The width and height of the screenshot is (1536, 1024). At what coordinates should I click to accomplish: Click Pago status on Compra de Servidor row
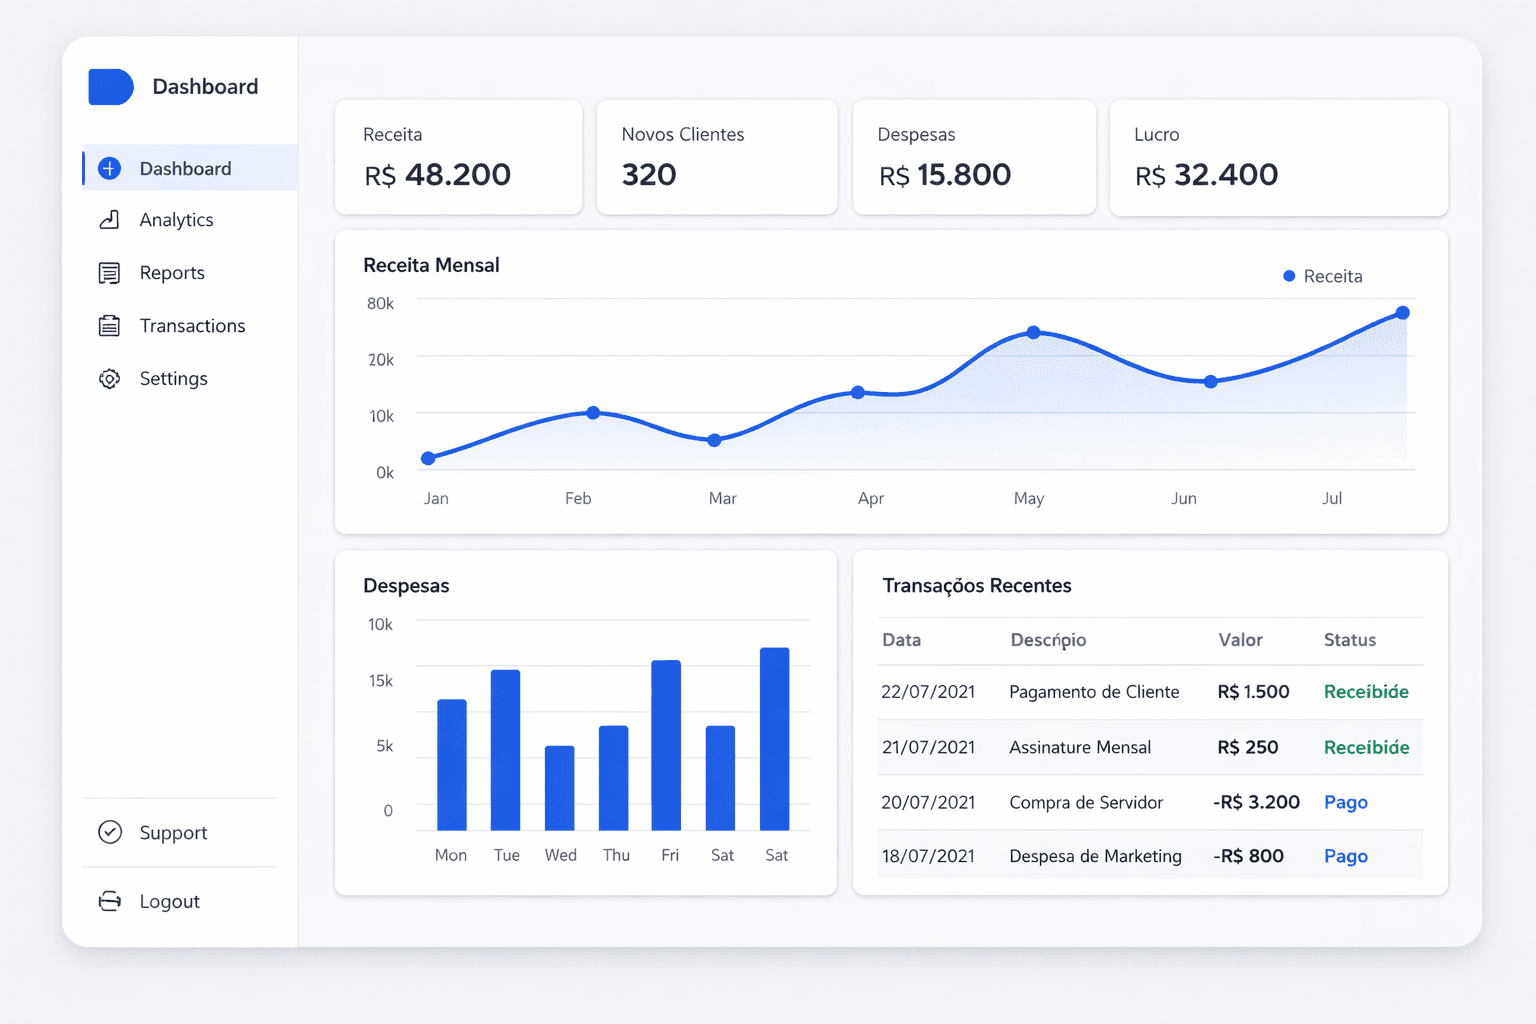pyautogui.click(x=1345, y=802)
